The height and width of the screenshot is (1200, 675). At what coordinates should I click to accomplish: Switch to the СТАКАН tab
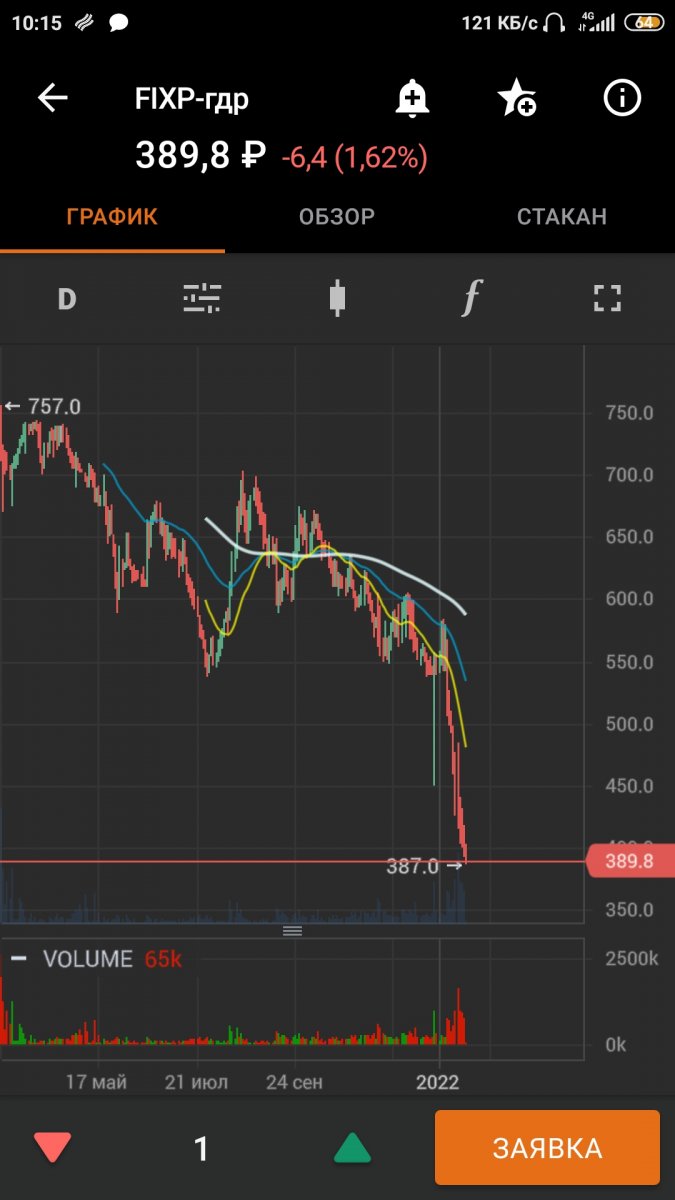pyautogui.click(x=561, y=217)
